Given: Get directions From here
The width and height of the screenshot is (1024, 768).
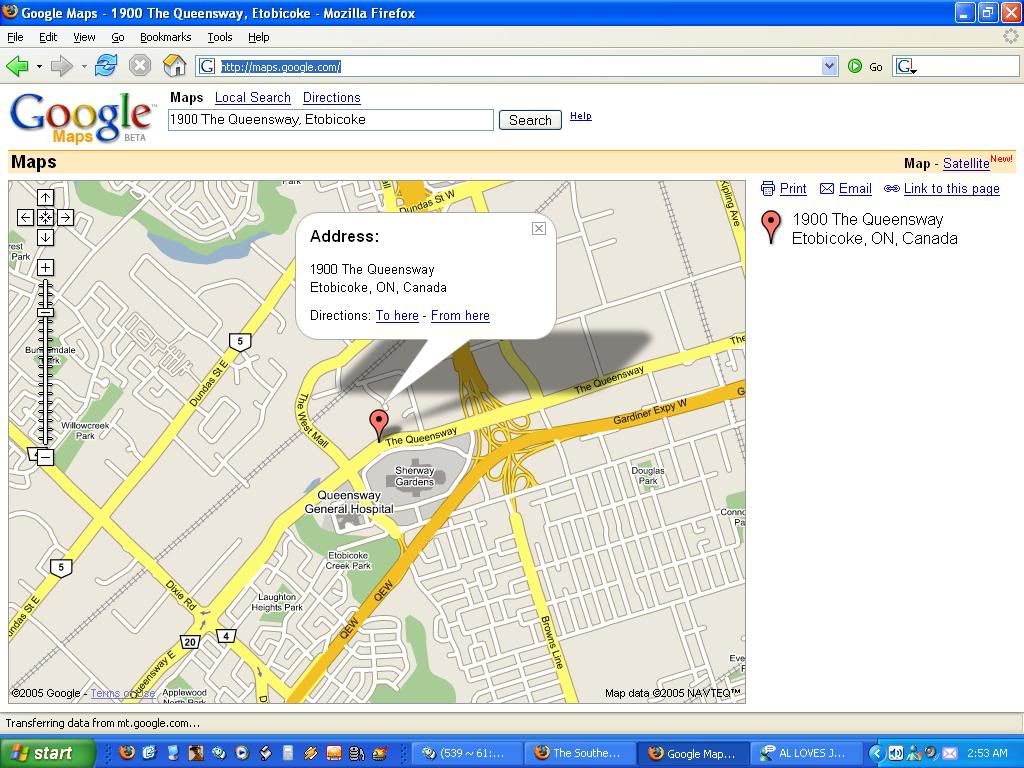Looking at the screenshot, I should click(x=460, y=315).
